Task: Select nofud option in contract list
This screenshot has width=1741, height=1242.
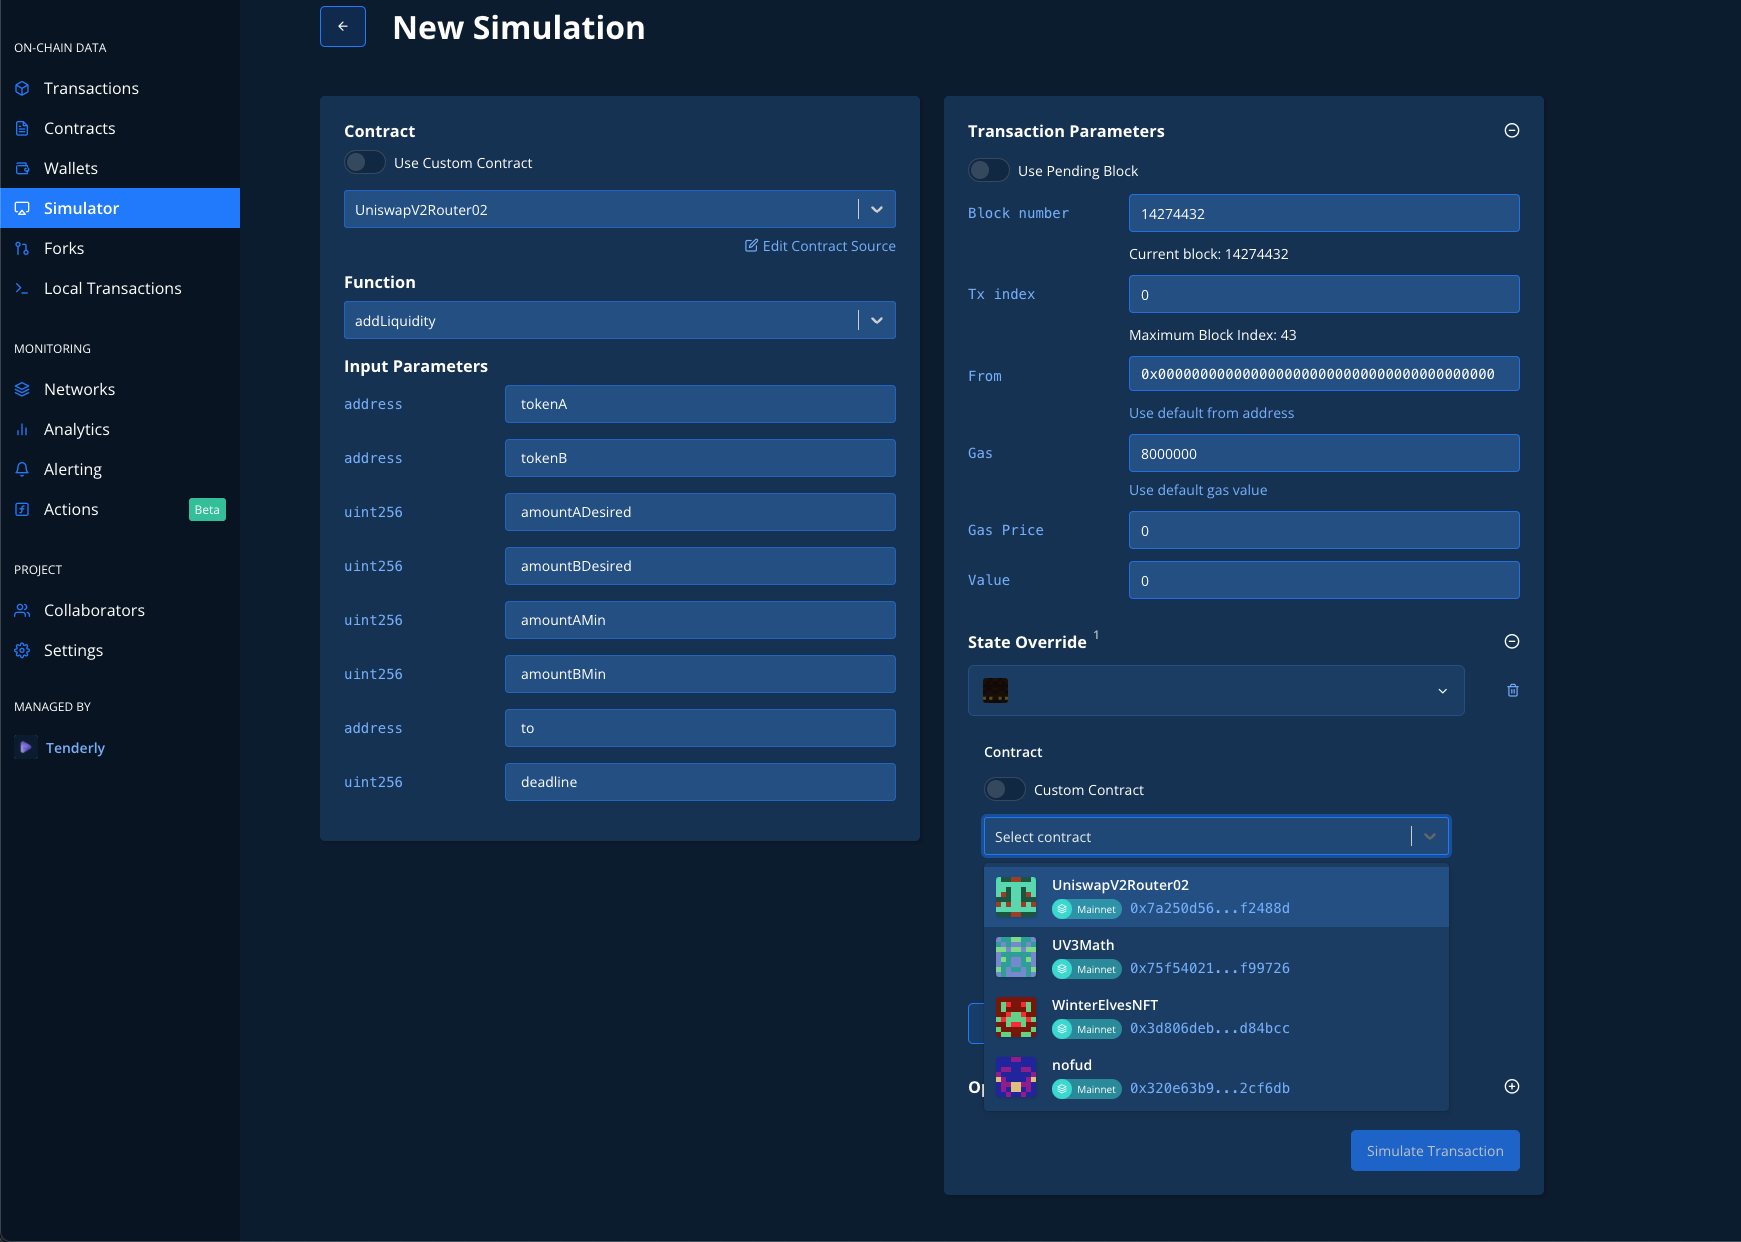Action: (x=1216, y=1077)
